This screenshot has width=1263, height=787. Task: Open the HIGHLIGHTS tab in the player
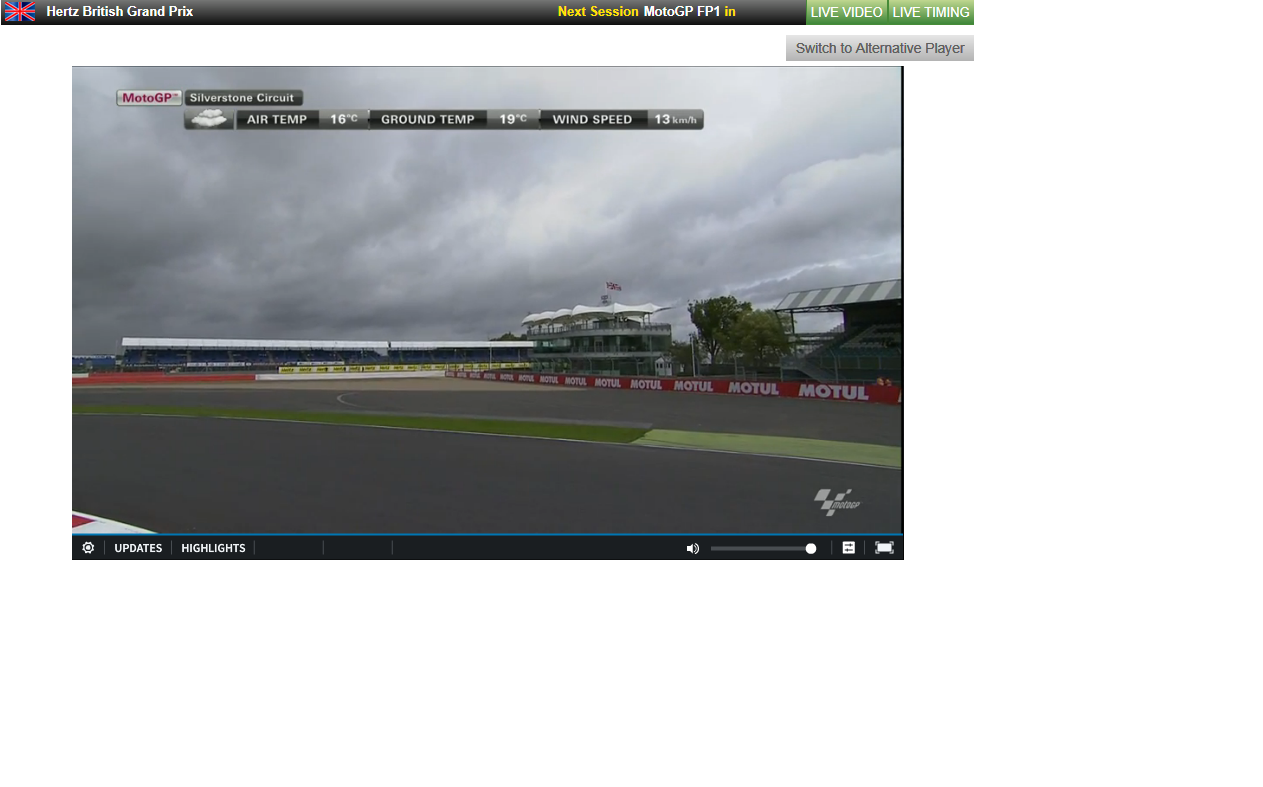[213, 548]
